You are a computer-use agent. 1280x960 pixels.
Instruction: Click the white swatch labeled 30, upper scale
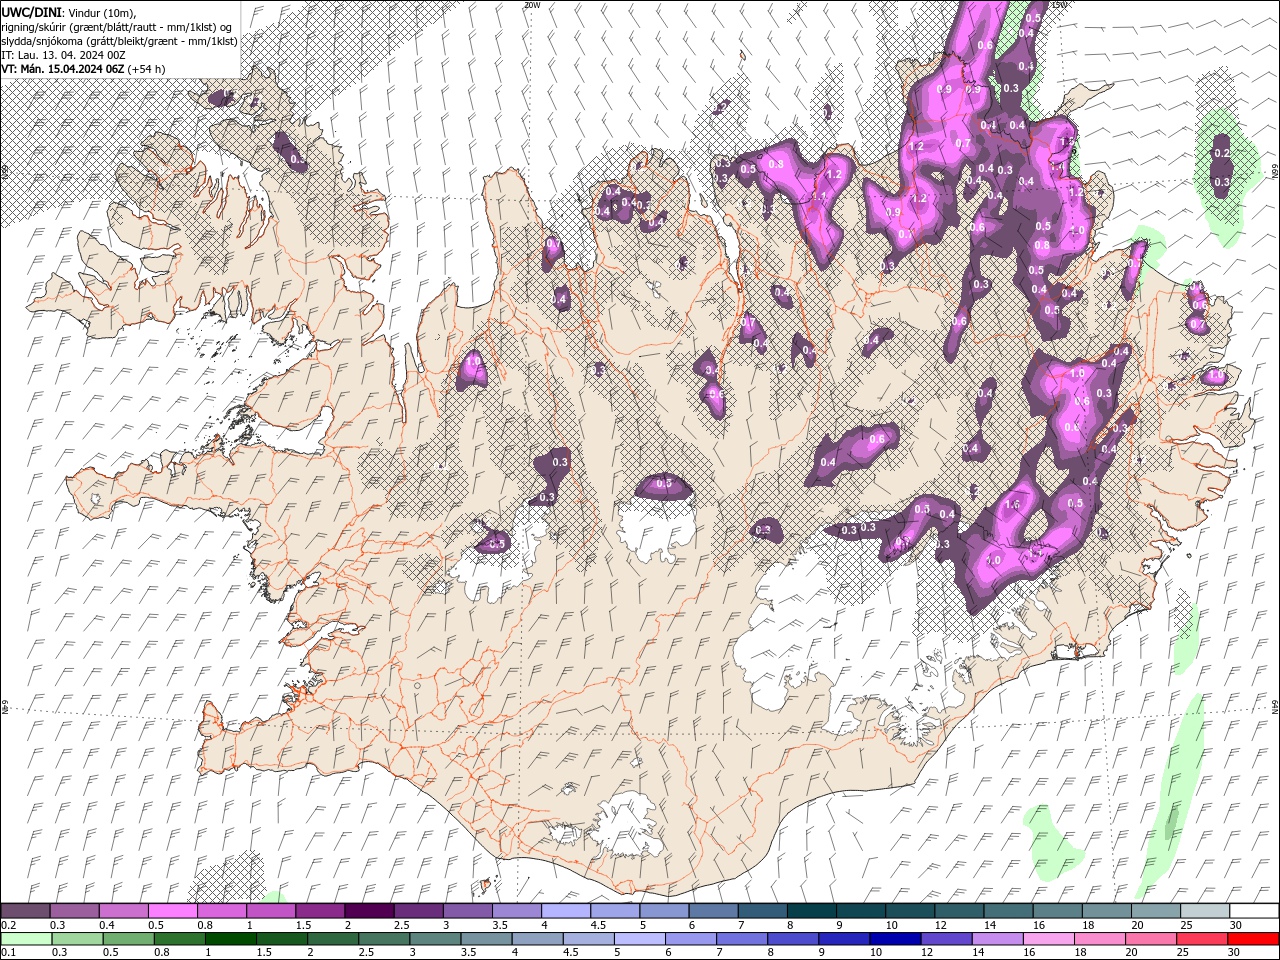(1253, 911)
